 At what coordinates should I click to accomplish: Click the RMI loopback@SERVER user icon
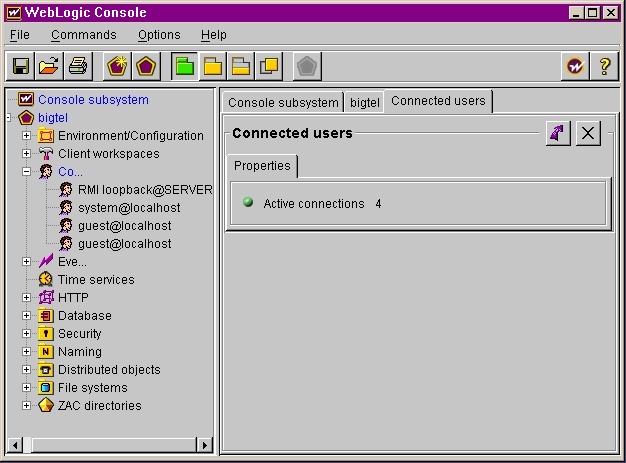pyautogui.click(x=66, y=190)
